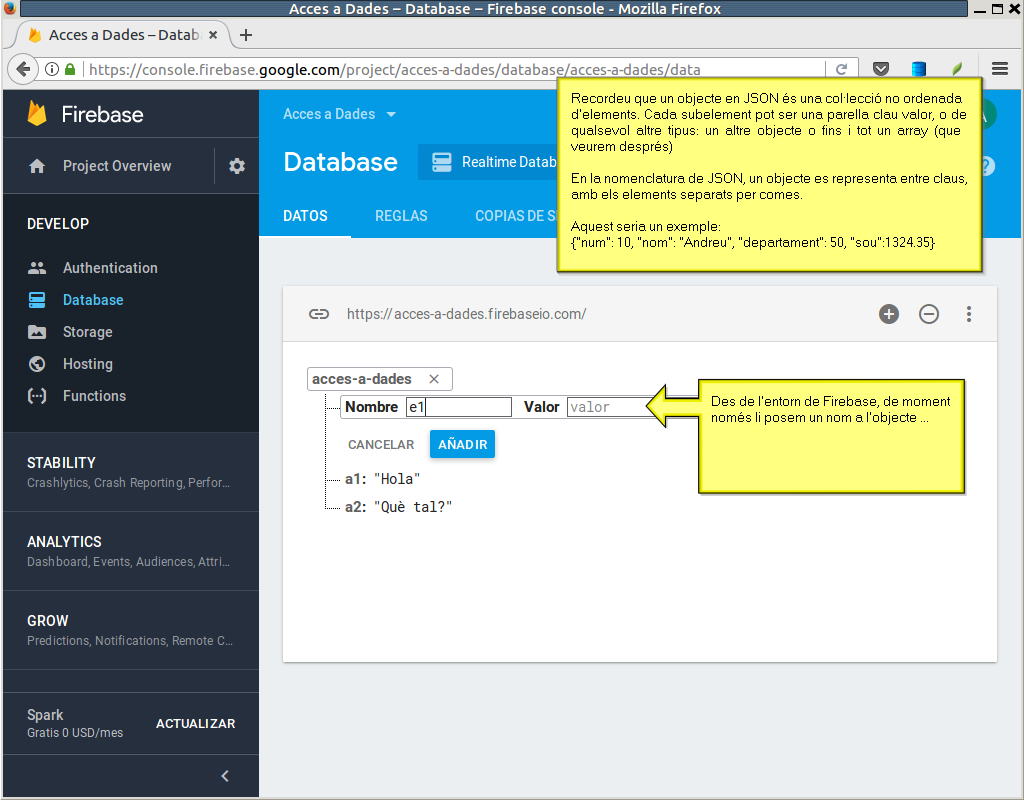The image size is (1024, 800).
Task: Switch to the COPIAS DE SEGURIDAD tab
Action: click(516, 216)
